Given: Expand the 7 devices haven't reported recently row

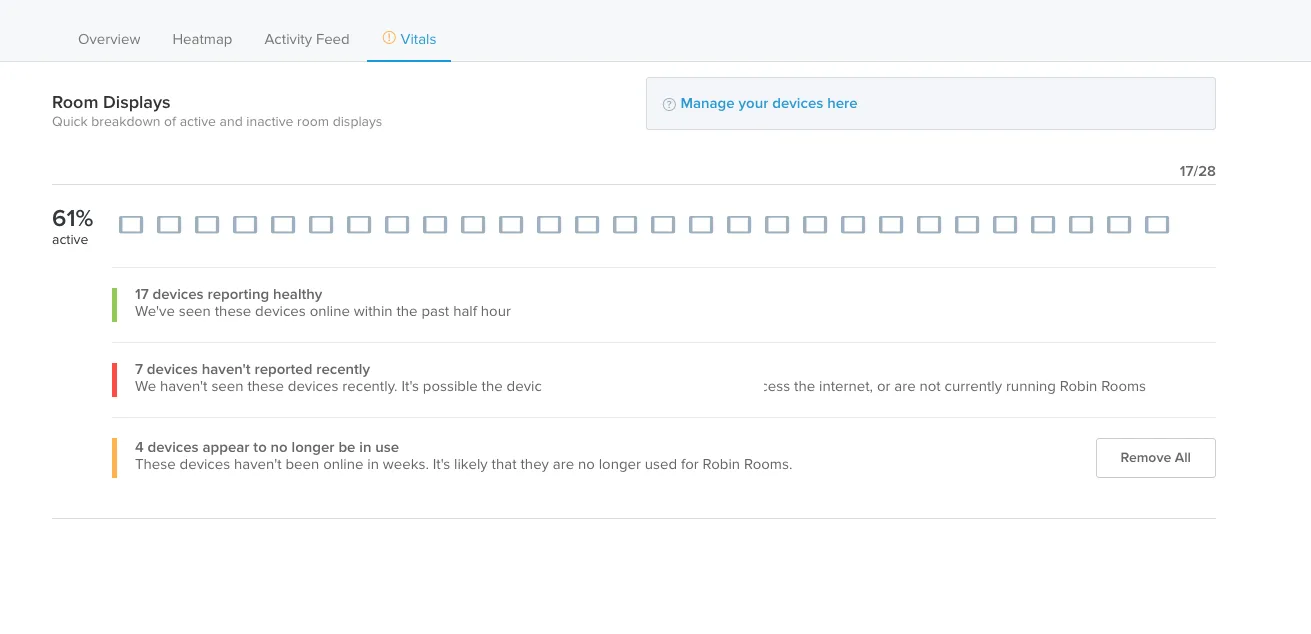Looking at the screenshot, I should tap(664, 380).
